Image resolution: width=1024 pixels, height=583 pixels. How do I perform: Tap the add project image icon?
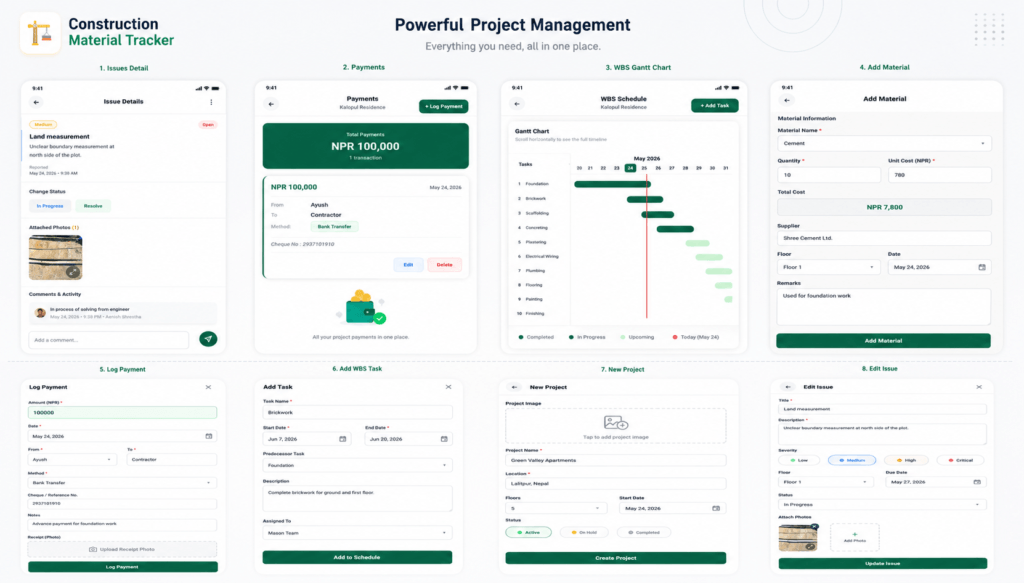coord(616,423)
